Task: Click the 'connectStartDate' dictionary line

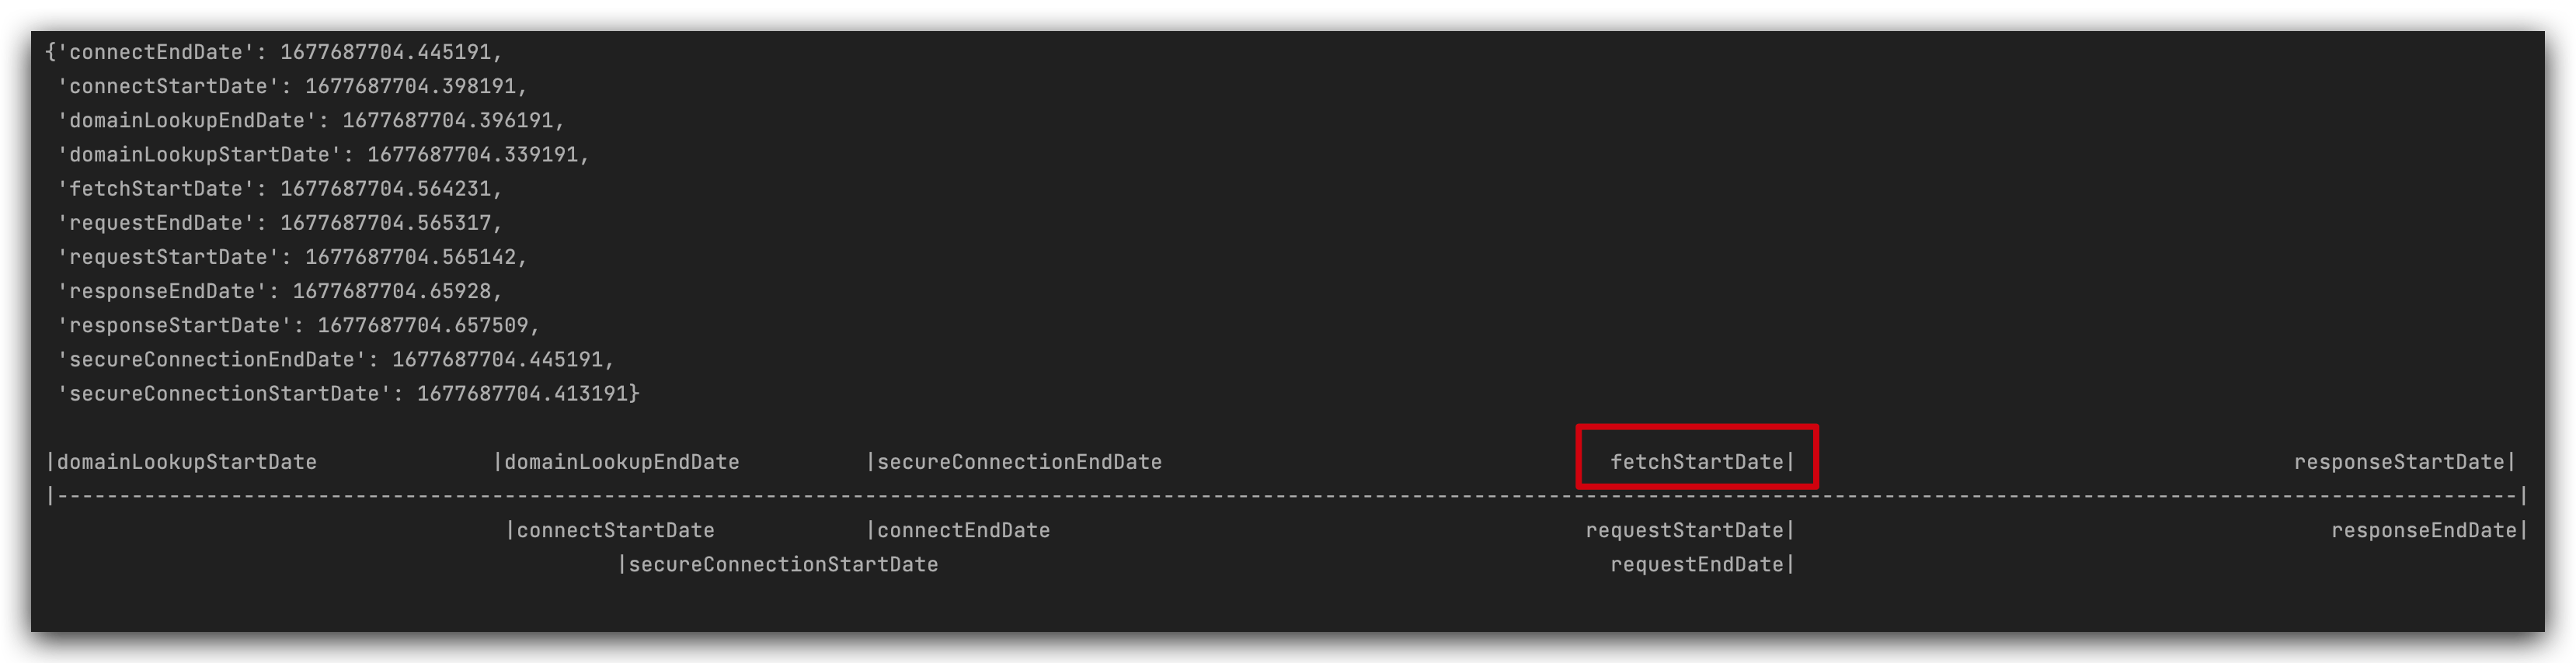Action: (292, 86)
